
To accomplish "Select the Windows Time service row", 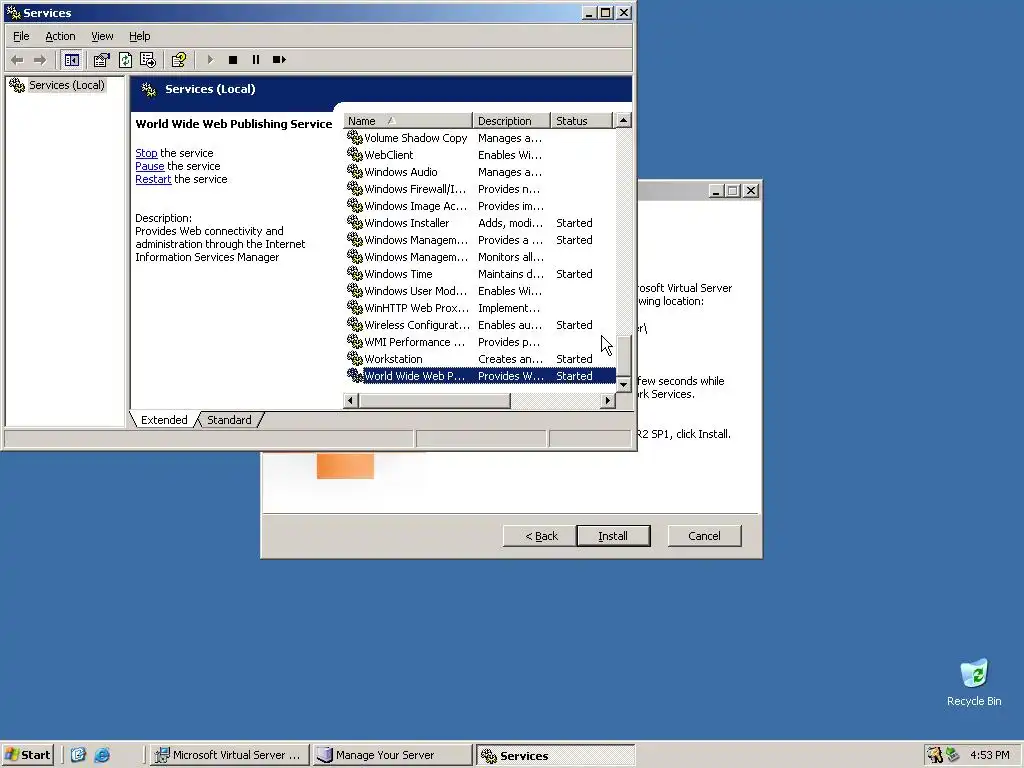I will (x=480, y=274).
